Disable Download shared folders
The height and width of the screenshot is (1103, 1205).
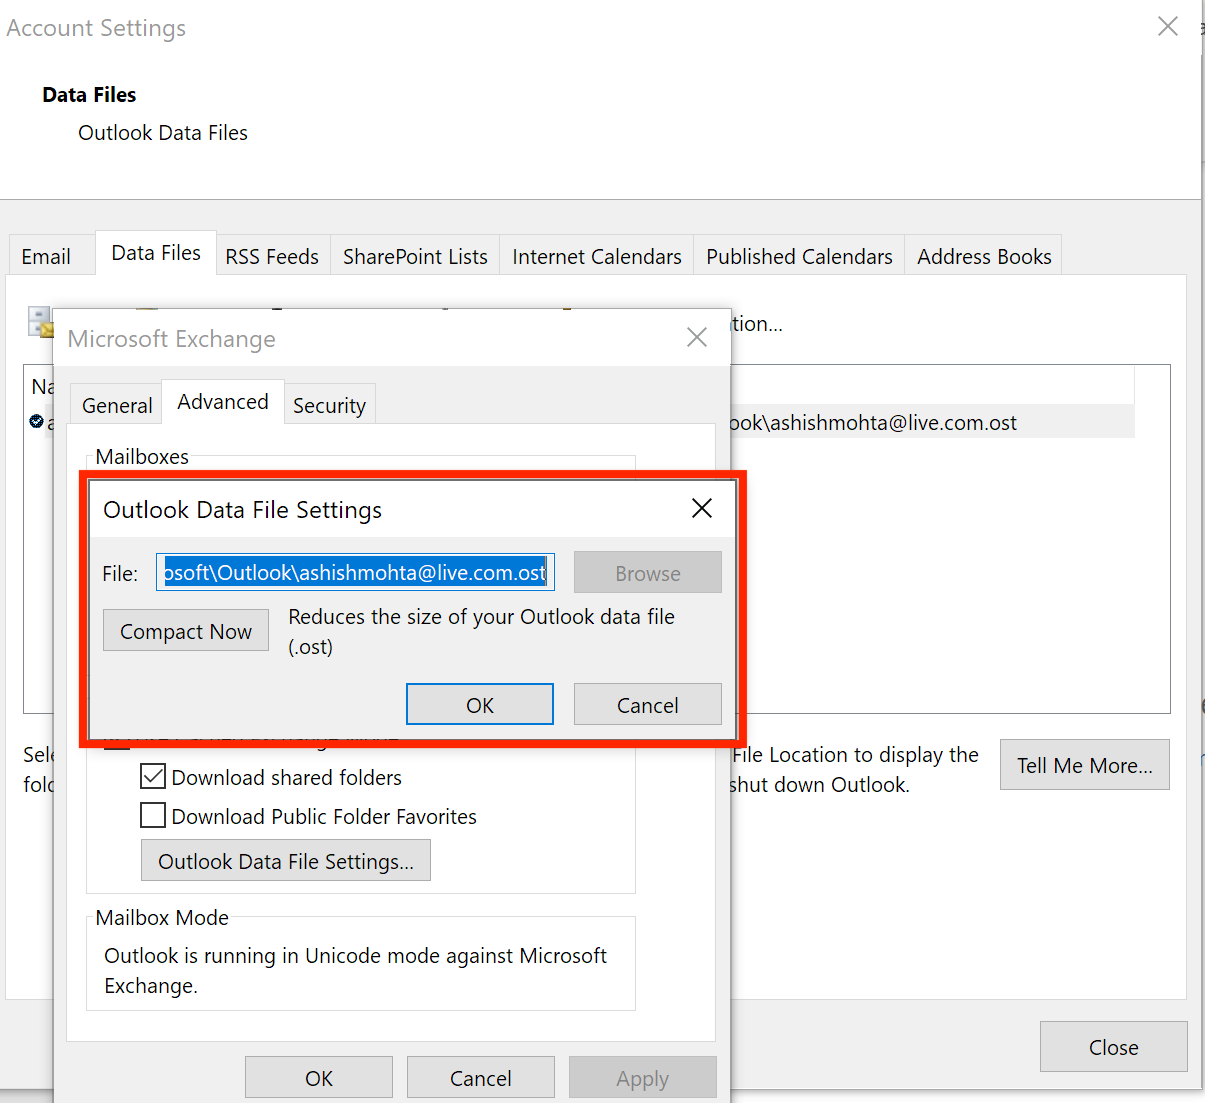(152, 776)
